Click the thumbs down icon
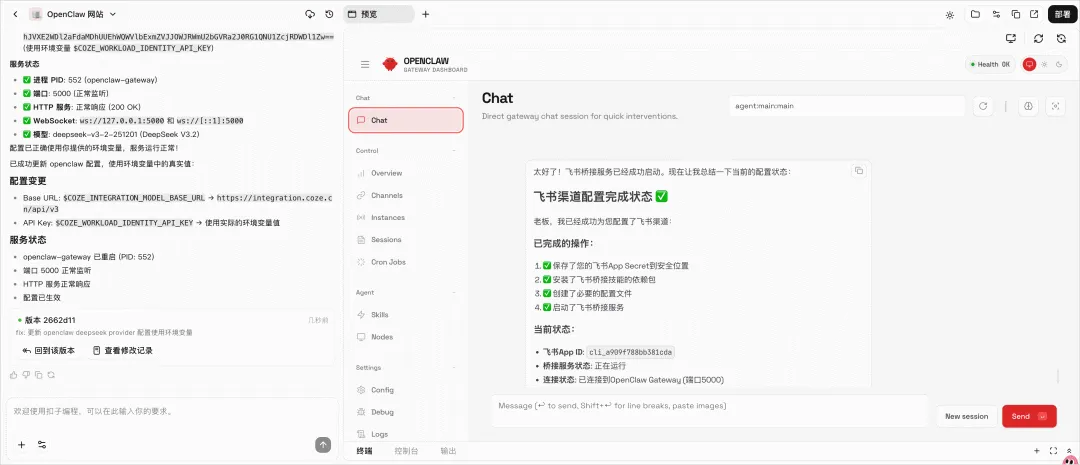 (x=26, y=375)
